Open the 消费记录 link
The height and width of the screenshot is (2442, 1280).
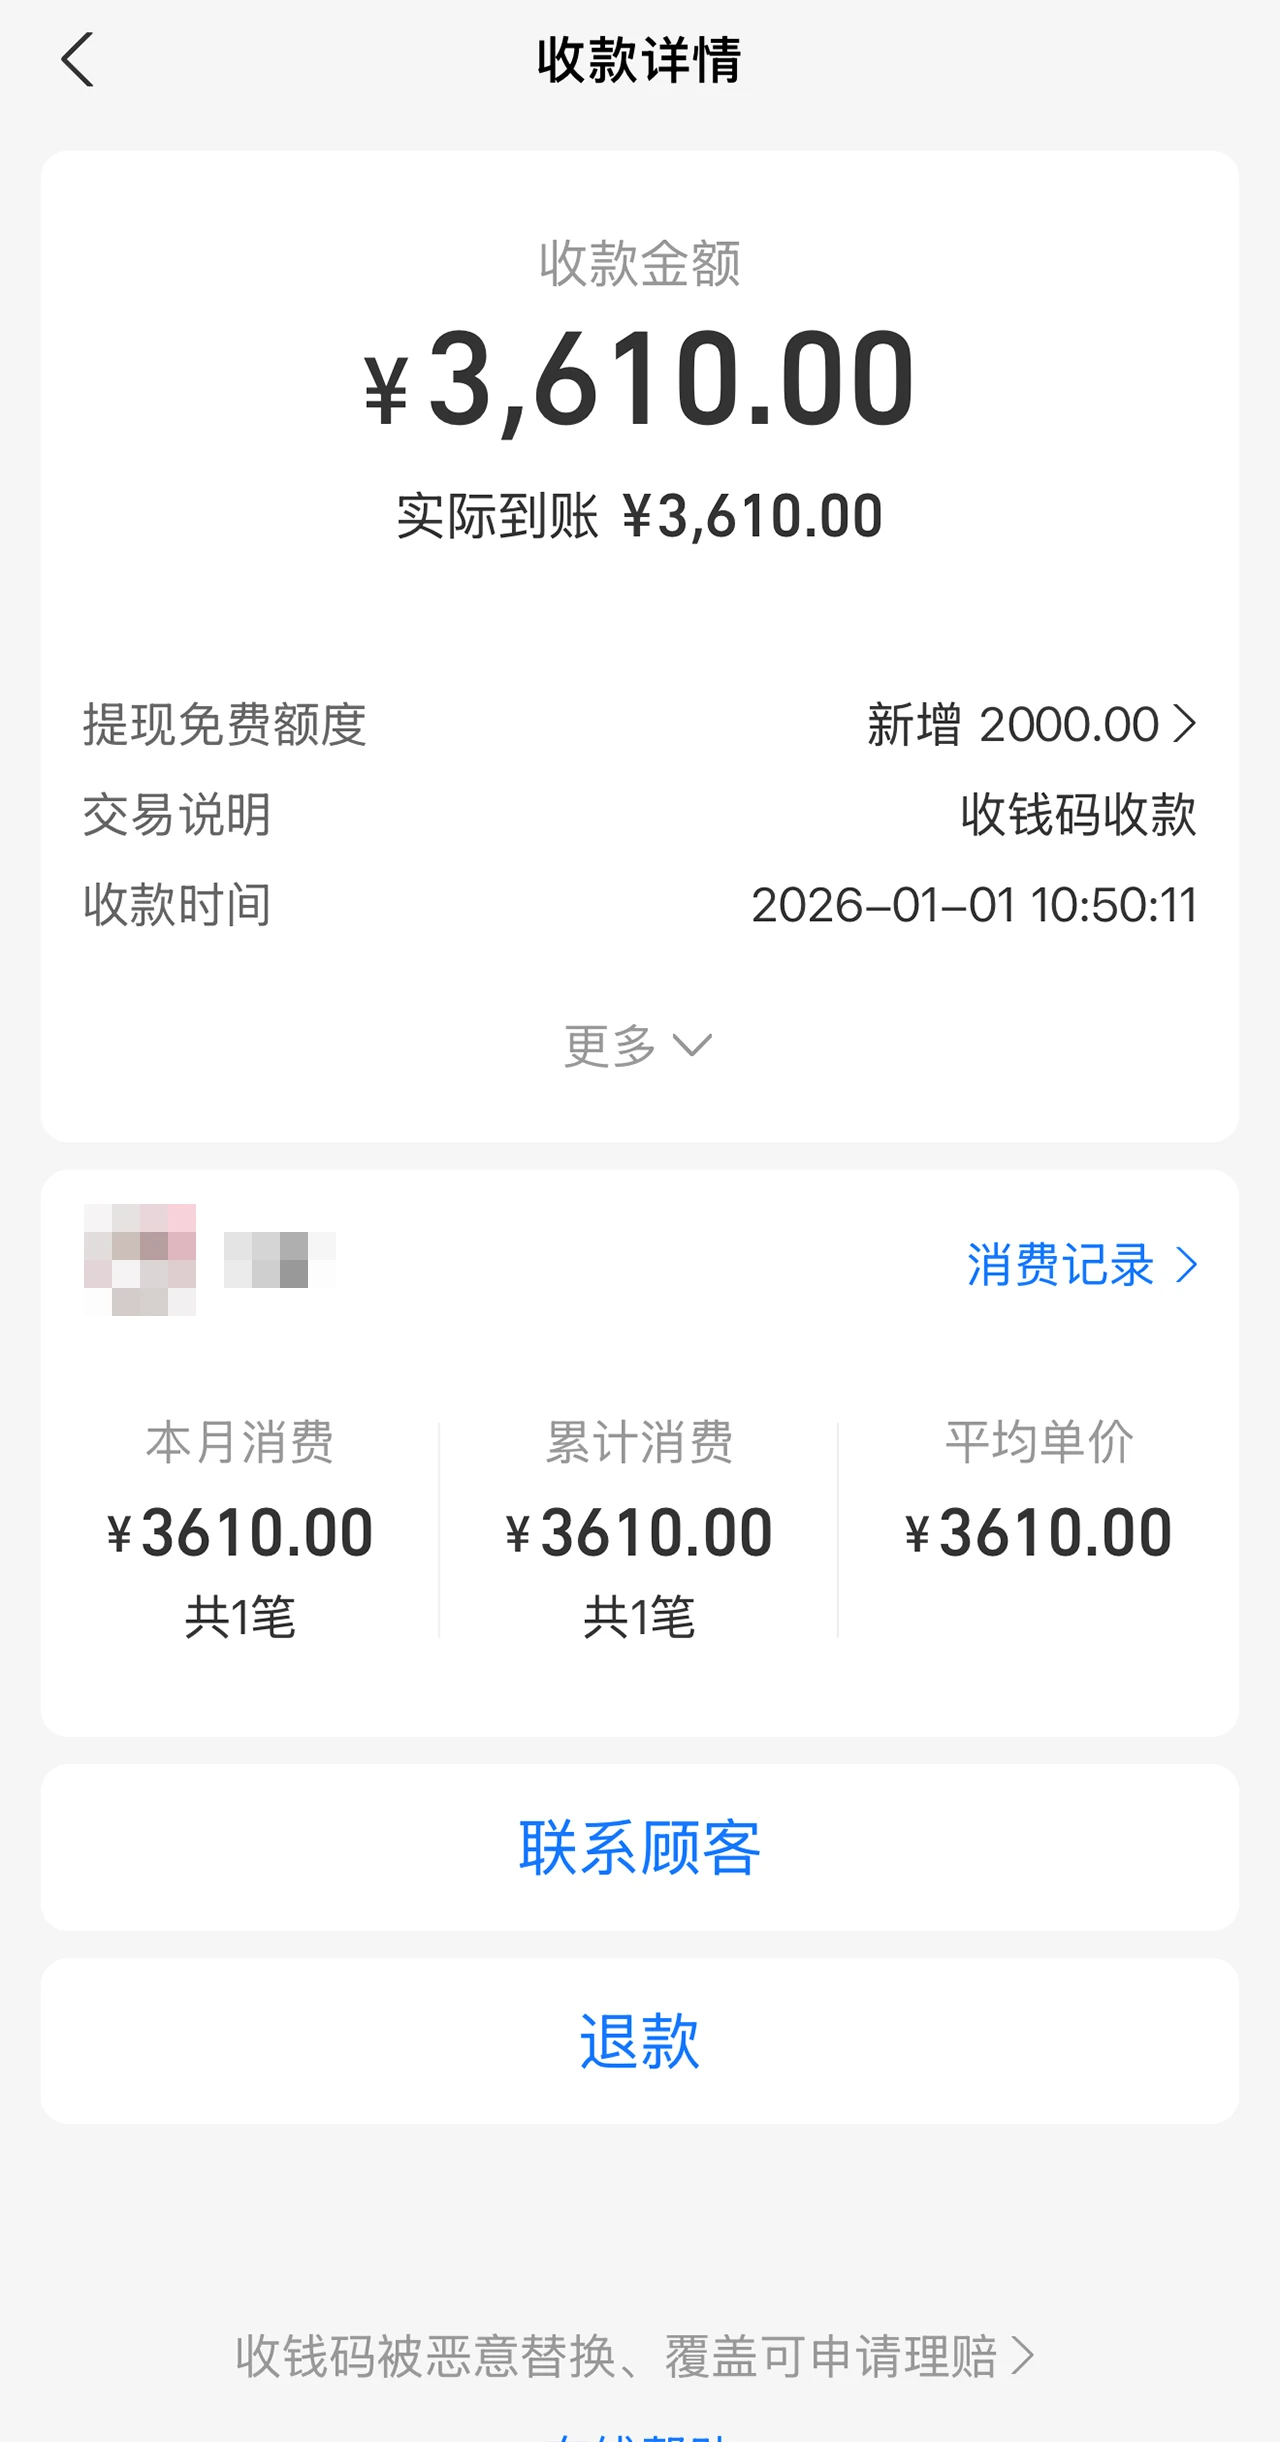[1060, 1265]
